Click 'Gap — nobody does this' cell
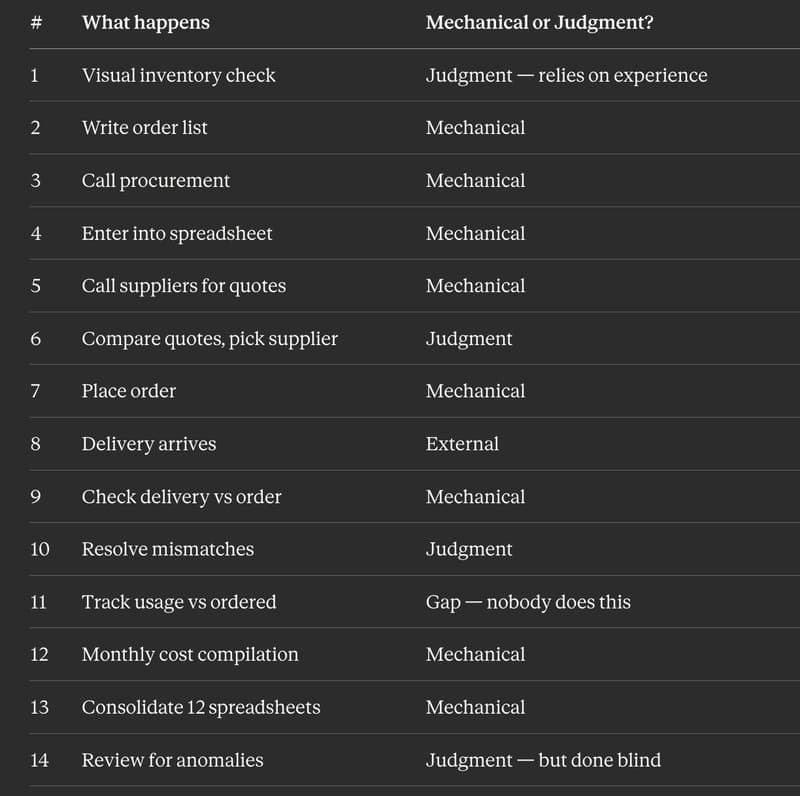800x796 pixels. [x=528, y=602]
